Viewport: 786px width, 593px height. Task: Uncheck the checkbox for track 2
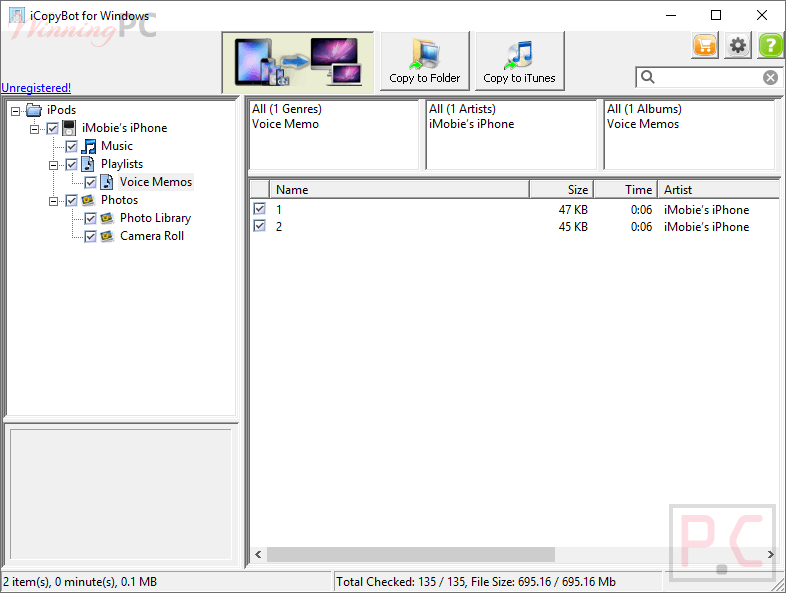coord(259,226)
